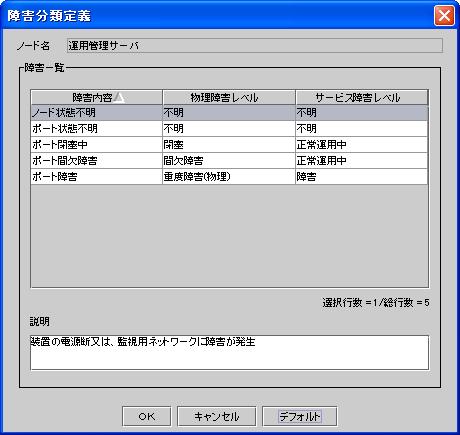Click the 説明 description text box
Viewport: 460px width, 435px height.
tap(229, 353)
